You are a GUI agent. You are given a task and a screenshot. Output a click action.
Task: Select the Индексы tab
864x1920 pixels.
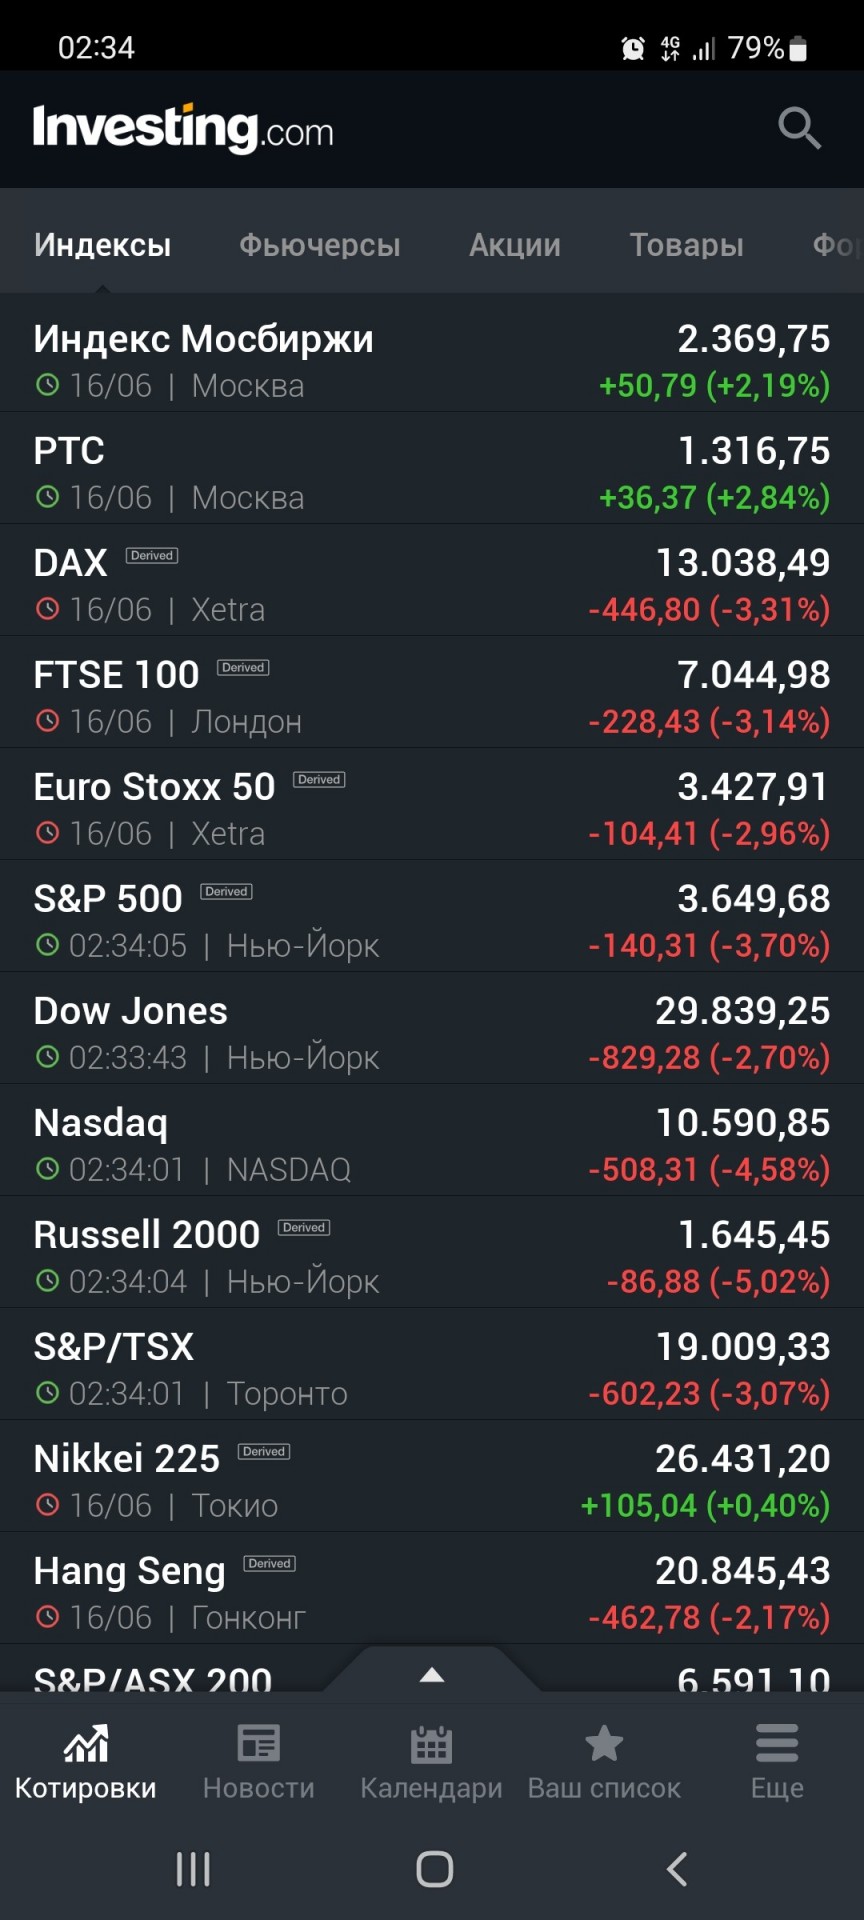tap(102, 245)
